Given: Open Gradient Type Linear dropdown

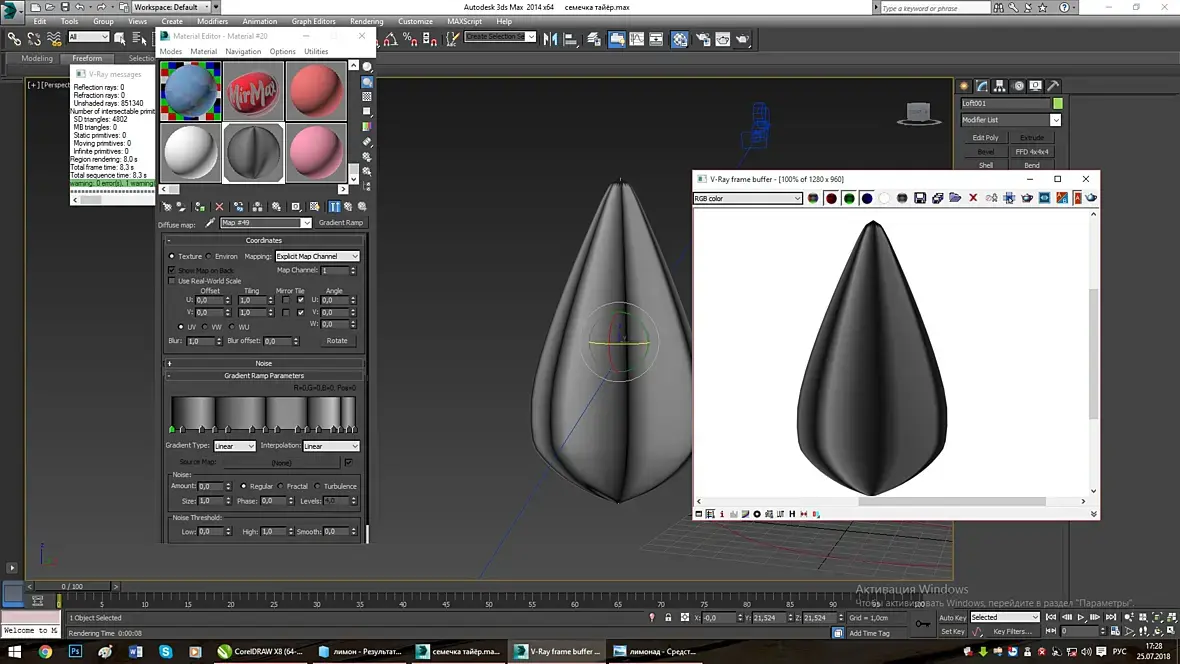Looking at the screenshot, I should 234,446.
